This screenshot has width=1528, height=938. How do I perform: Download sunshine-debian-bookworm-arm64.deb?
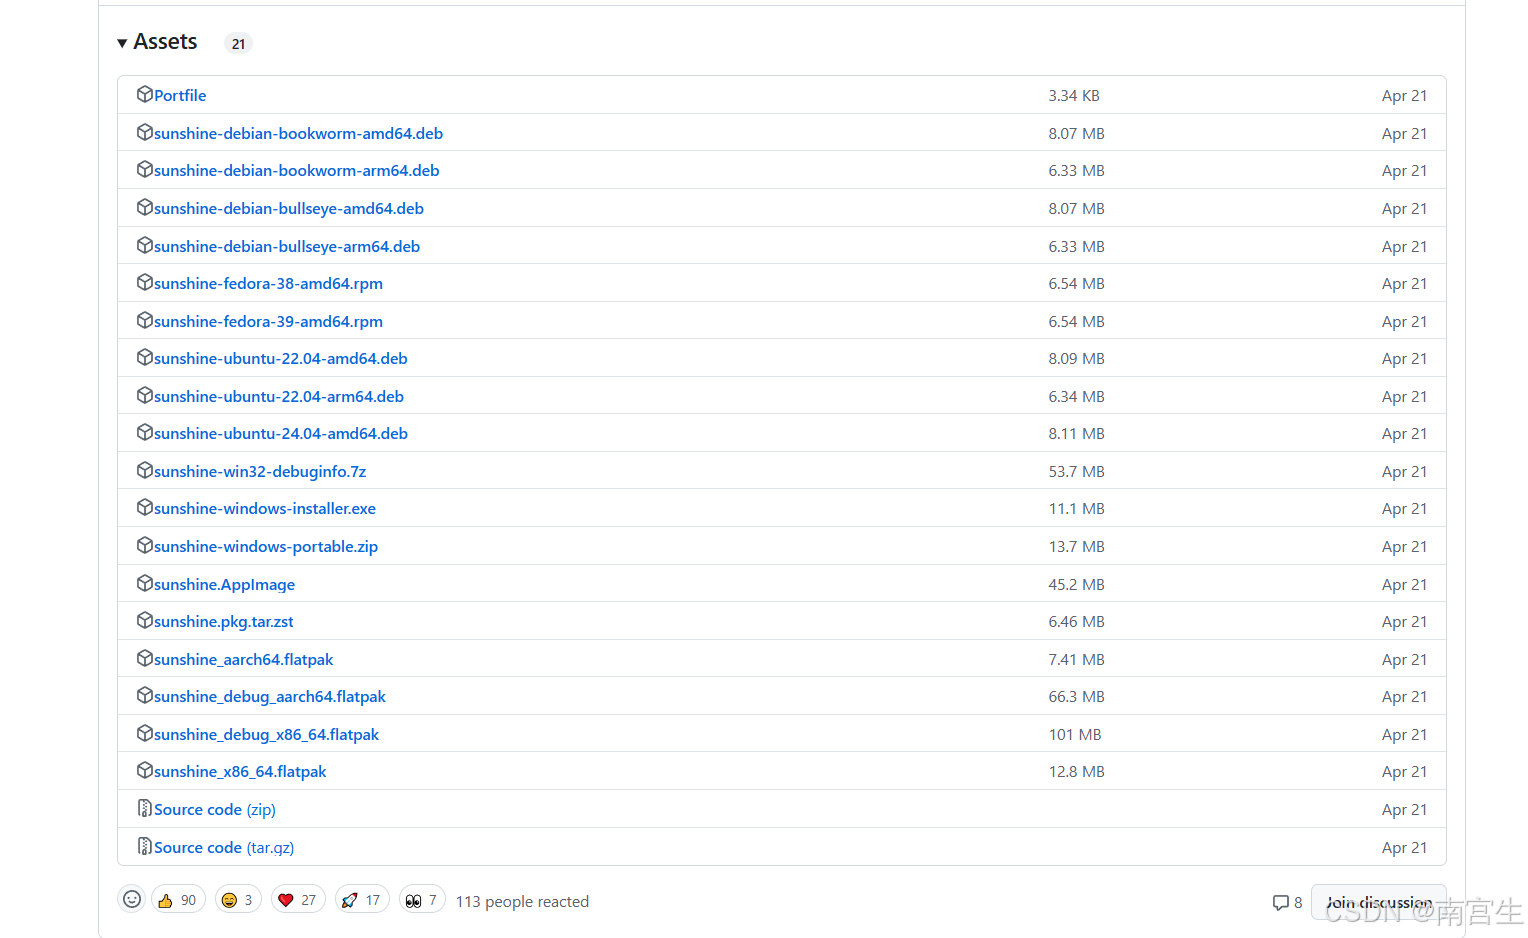[x=297, y=170]
